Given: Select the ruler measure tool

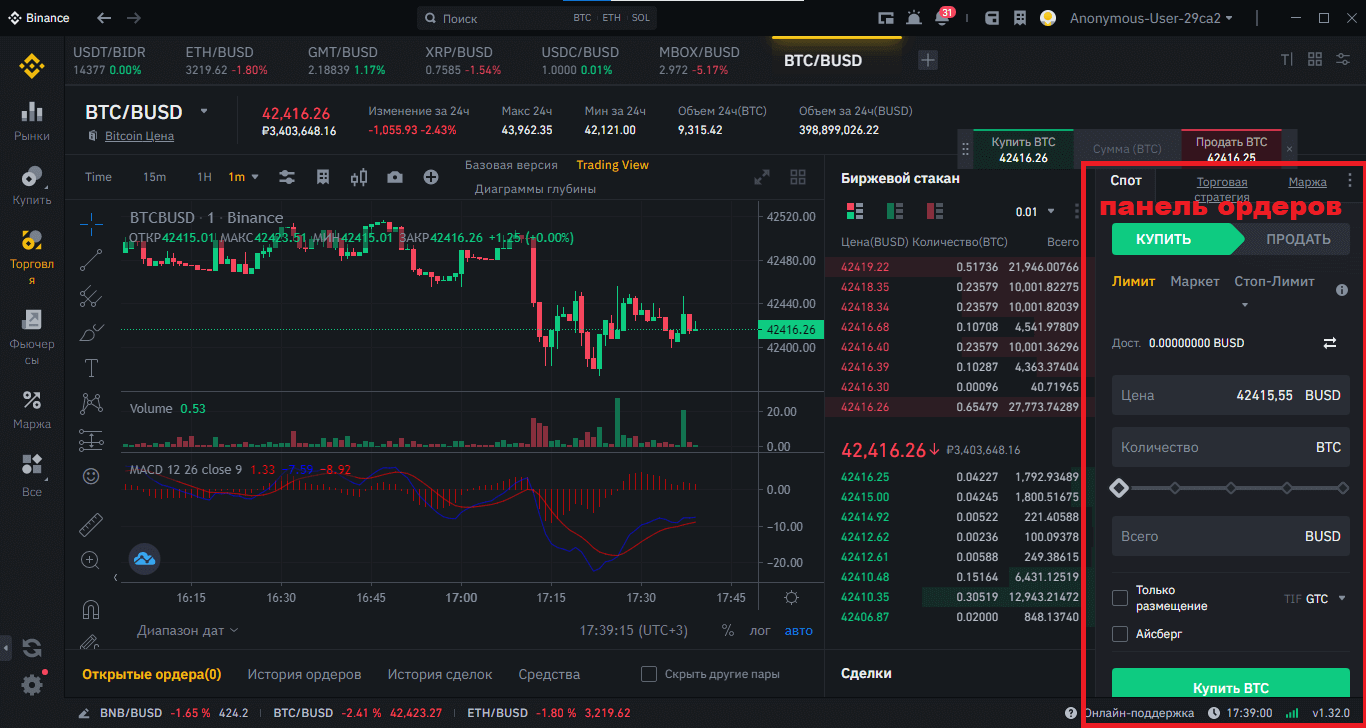Looking at the screenshot, I should point(91,524).
